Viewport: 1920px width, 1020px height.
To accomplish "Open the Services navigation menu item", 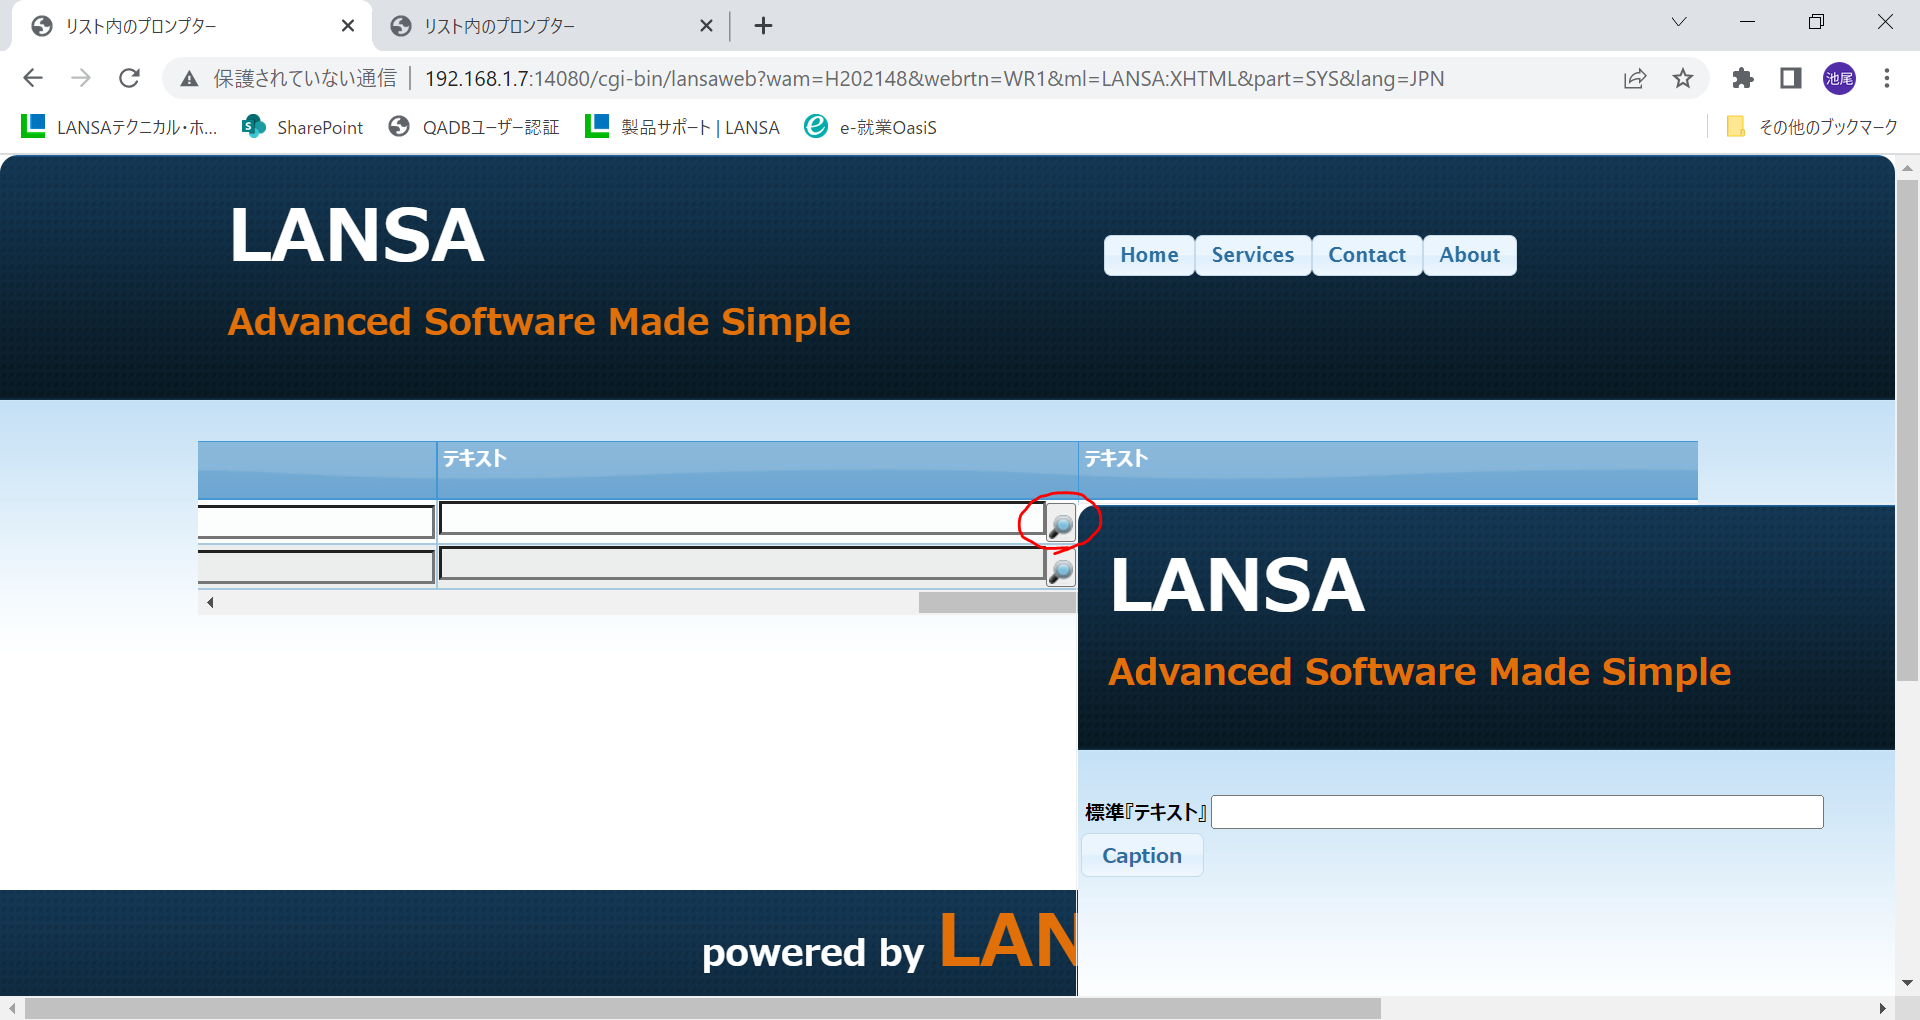I will tap(1252, 255).
